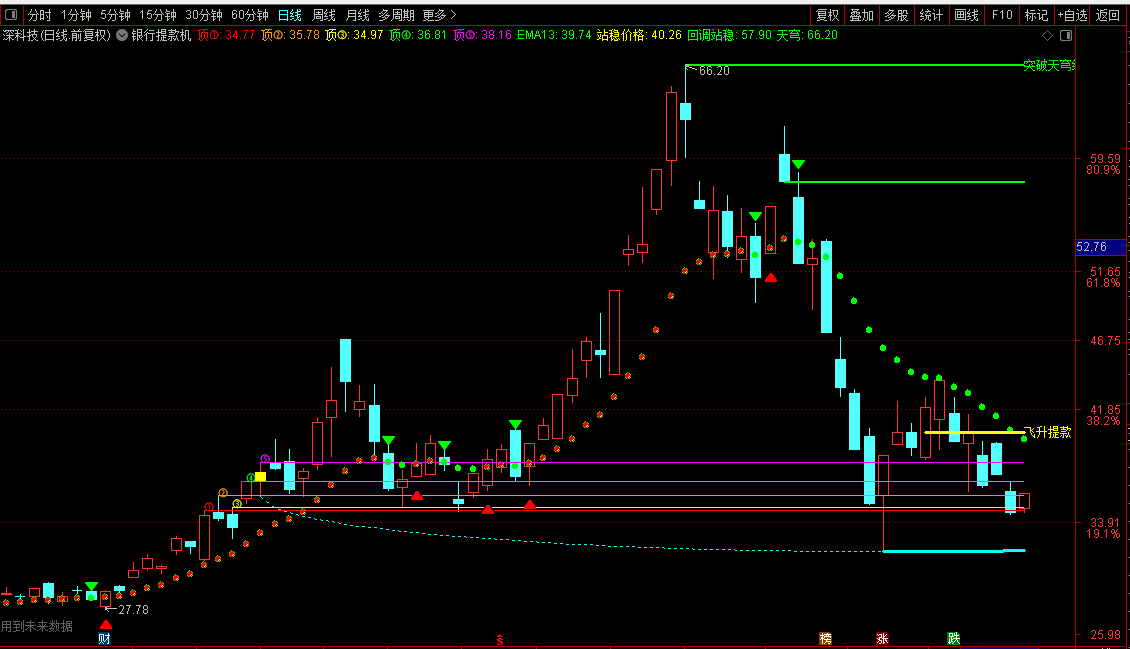The image size is (1130, 649).
Task: Click the 27.78 low price label
Action: [133, 609]
